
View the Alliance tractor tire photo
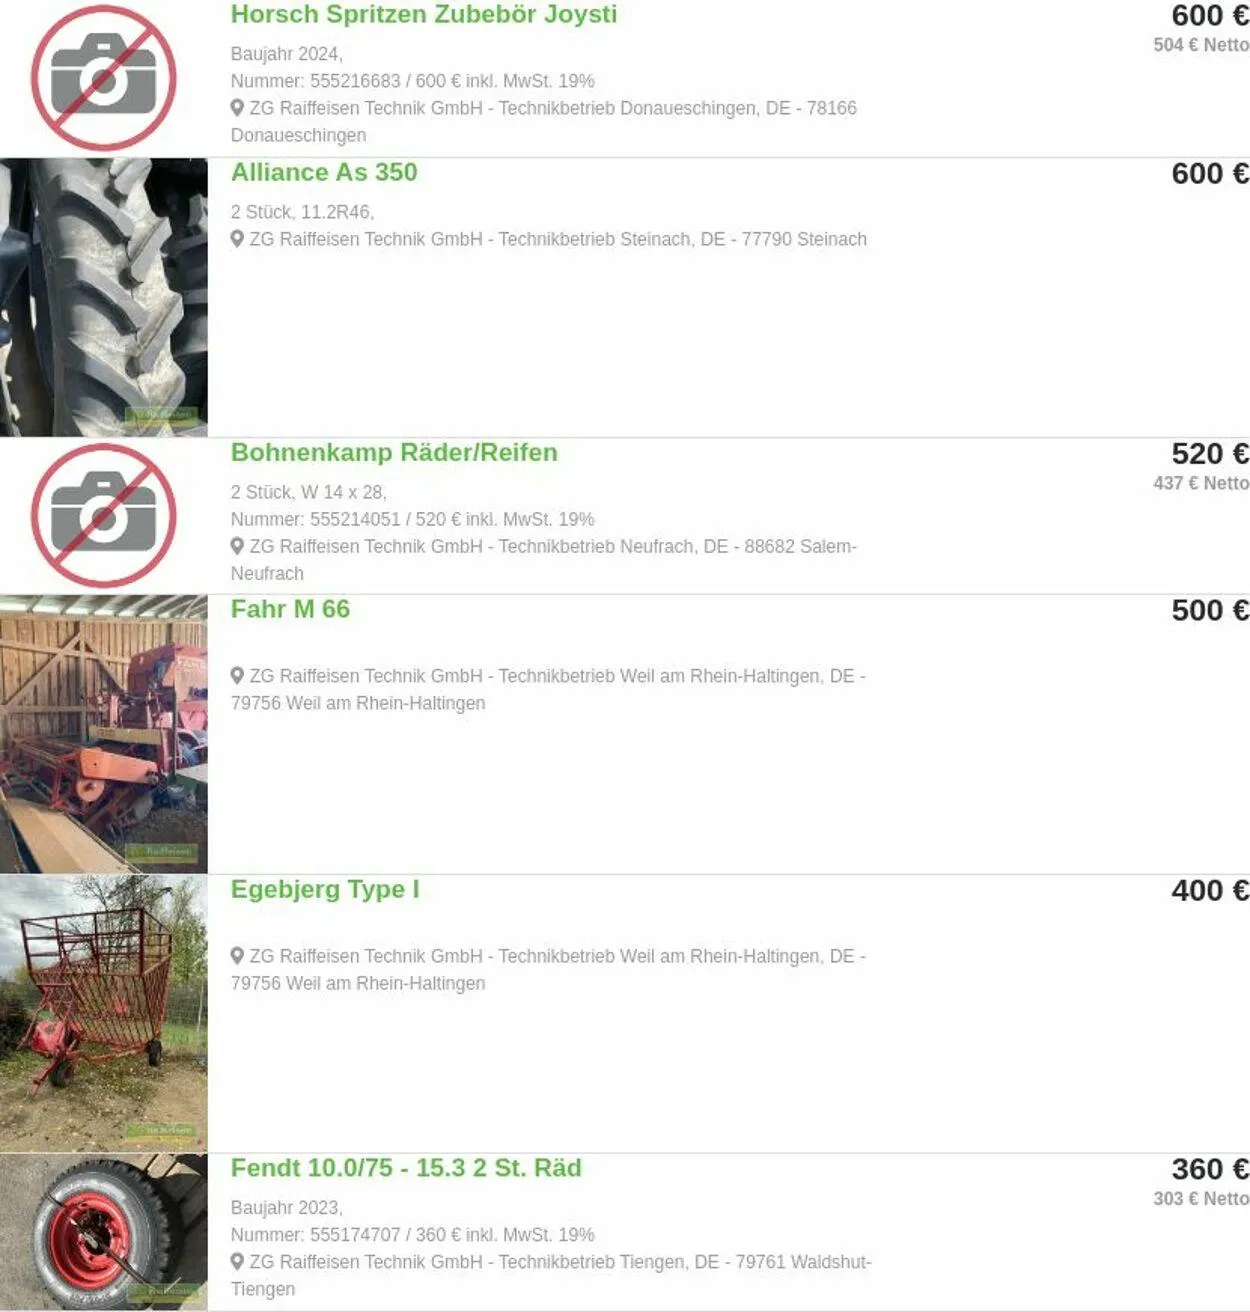click(x=104, y=297)
